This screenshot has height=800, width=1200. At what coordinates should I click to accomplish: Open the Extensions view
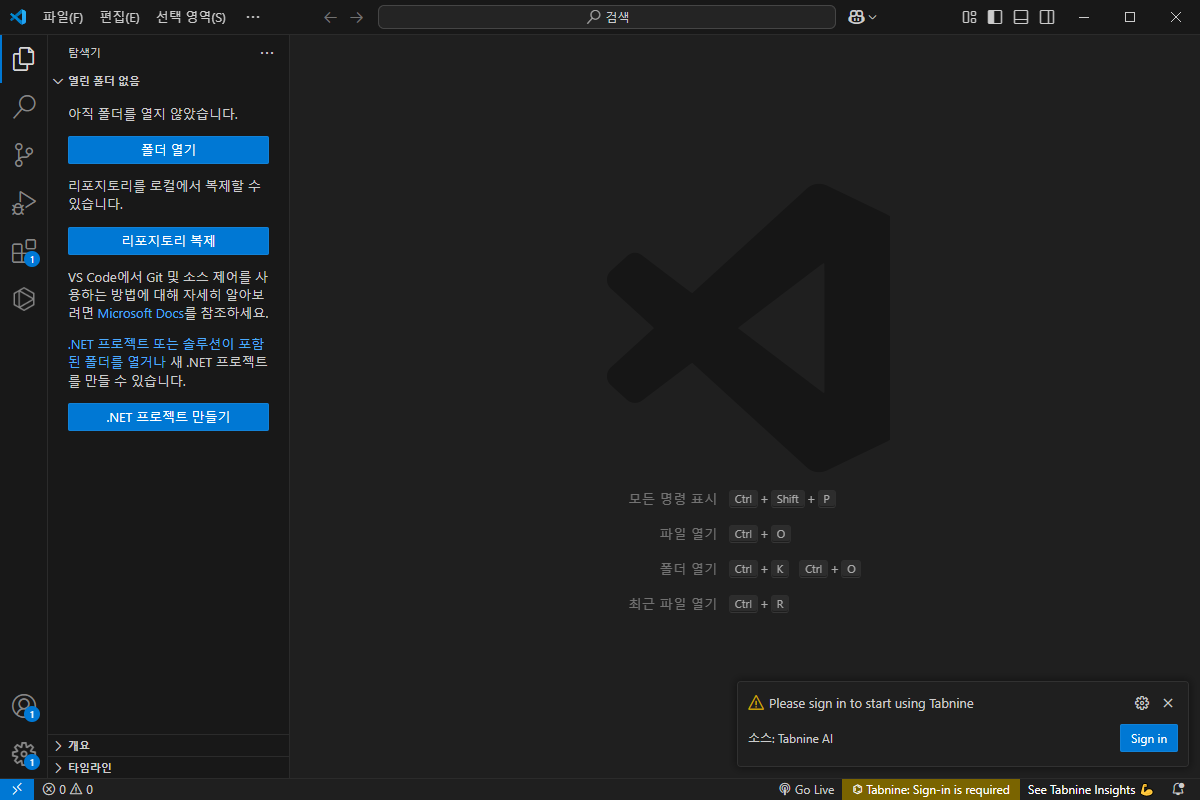(23, 251)
